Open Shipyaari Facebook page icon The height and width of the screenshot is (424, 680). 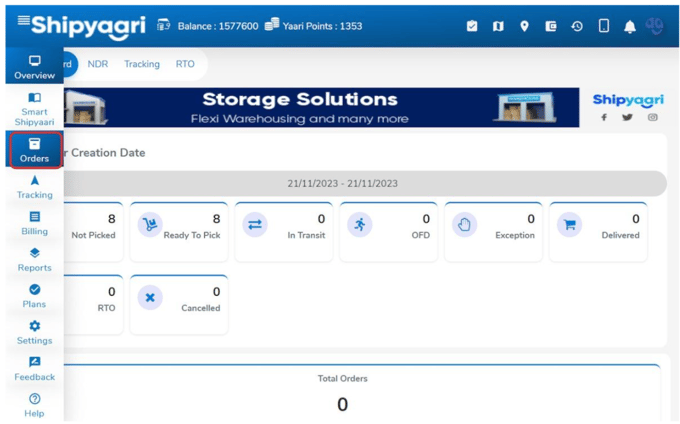(604, 117)
